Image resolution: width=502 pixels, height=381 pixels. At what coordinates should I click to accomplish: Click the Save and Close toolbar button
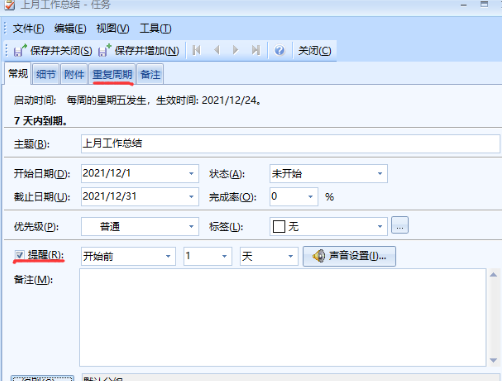(x=53, y=51)
